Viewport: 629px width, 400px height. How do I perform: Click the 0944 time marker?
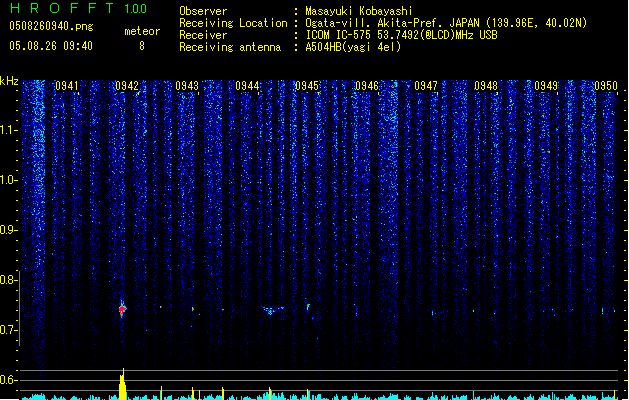tap(247, 86)
